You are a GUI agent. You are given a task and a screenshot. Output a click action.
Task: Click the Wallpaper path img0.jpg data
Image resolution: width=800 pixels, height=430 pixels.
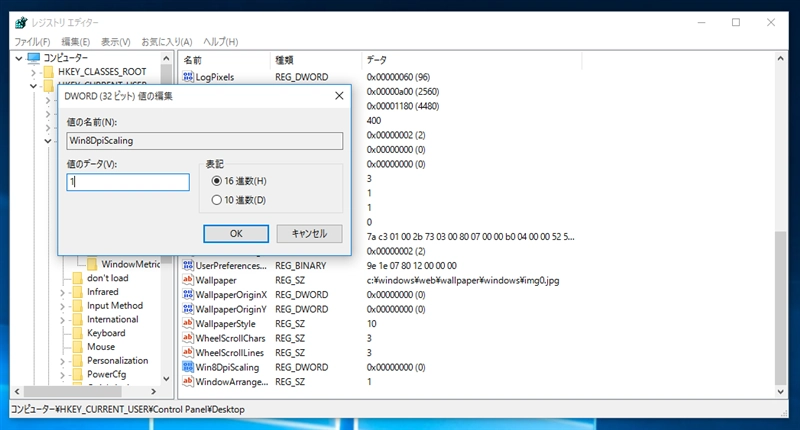click(463, 280)
